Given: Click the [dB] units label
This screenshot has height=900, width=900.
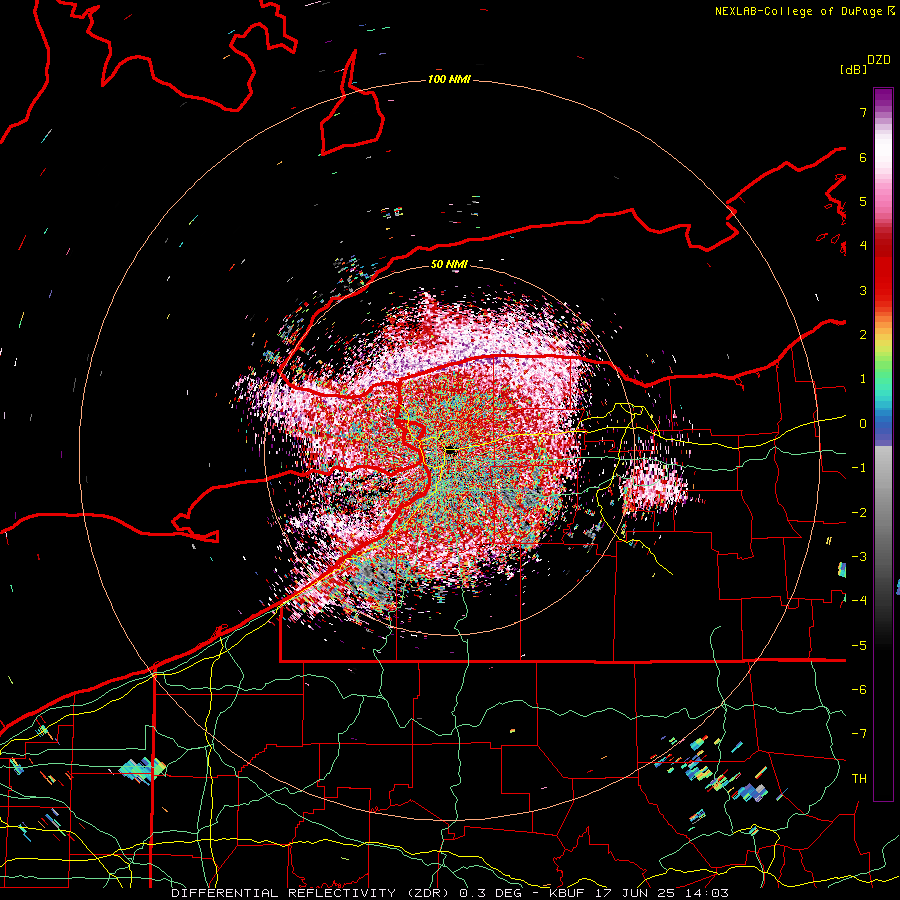Looking at the screenshot, I should [x=853, y=69].
